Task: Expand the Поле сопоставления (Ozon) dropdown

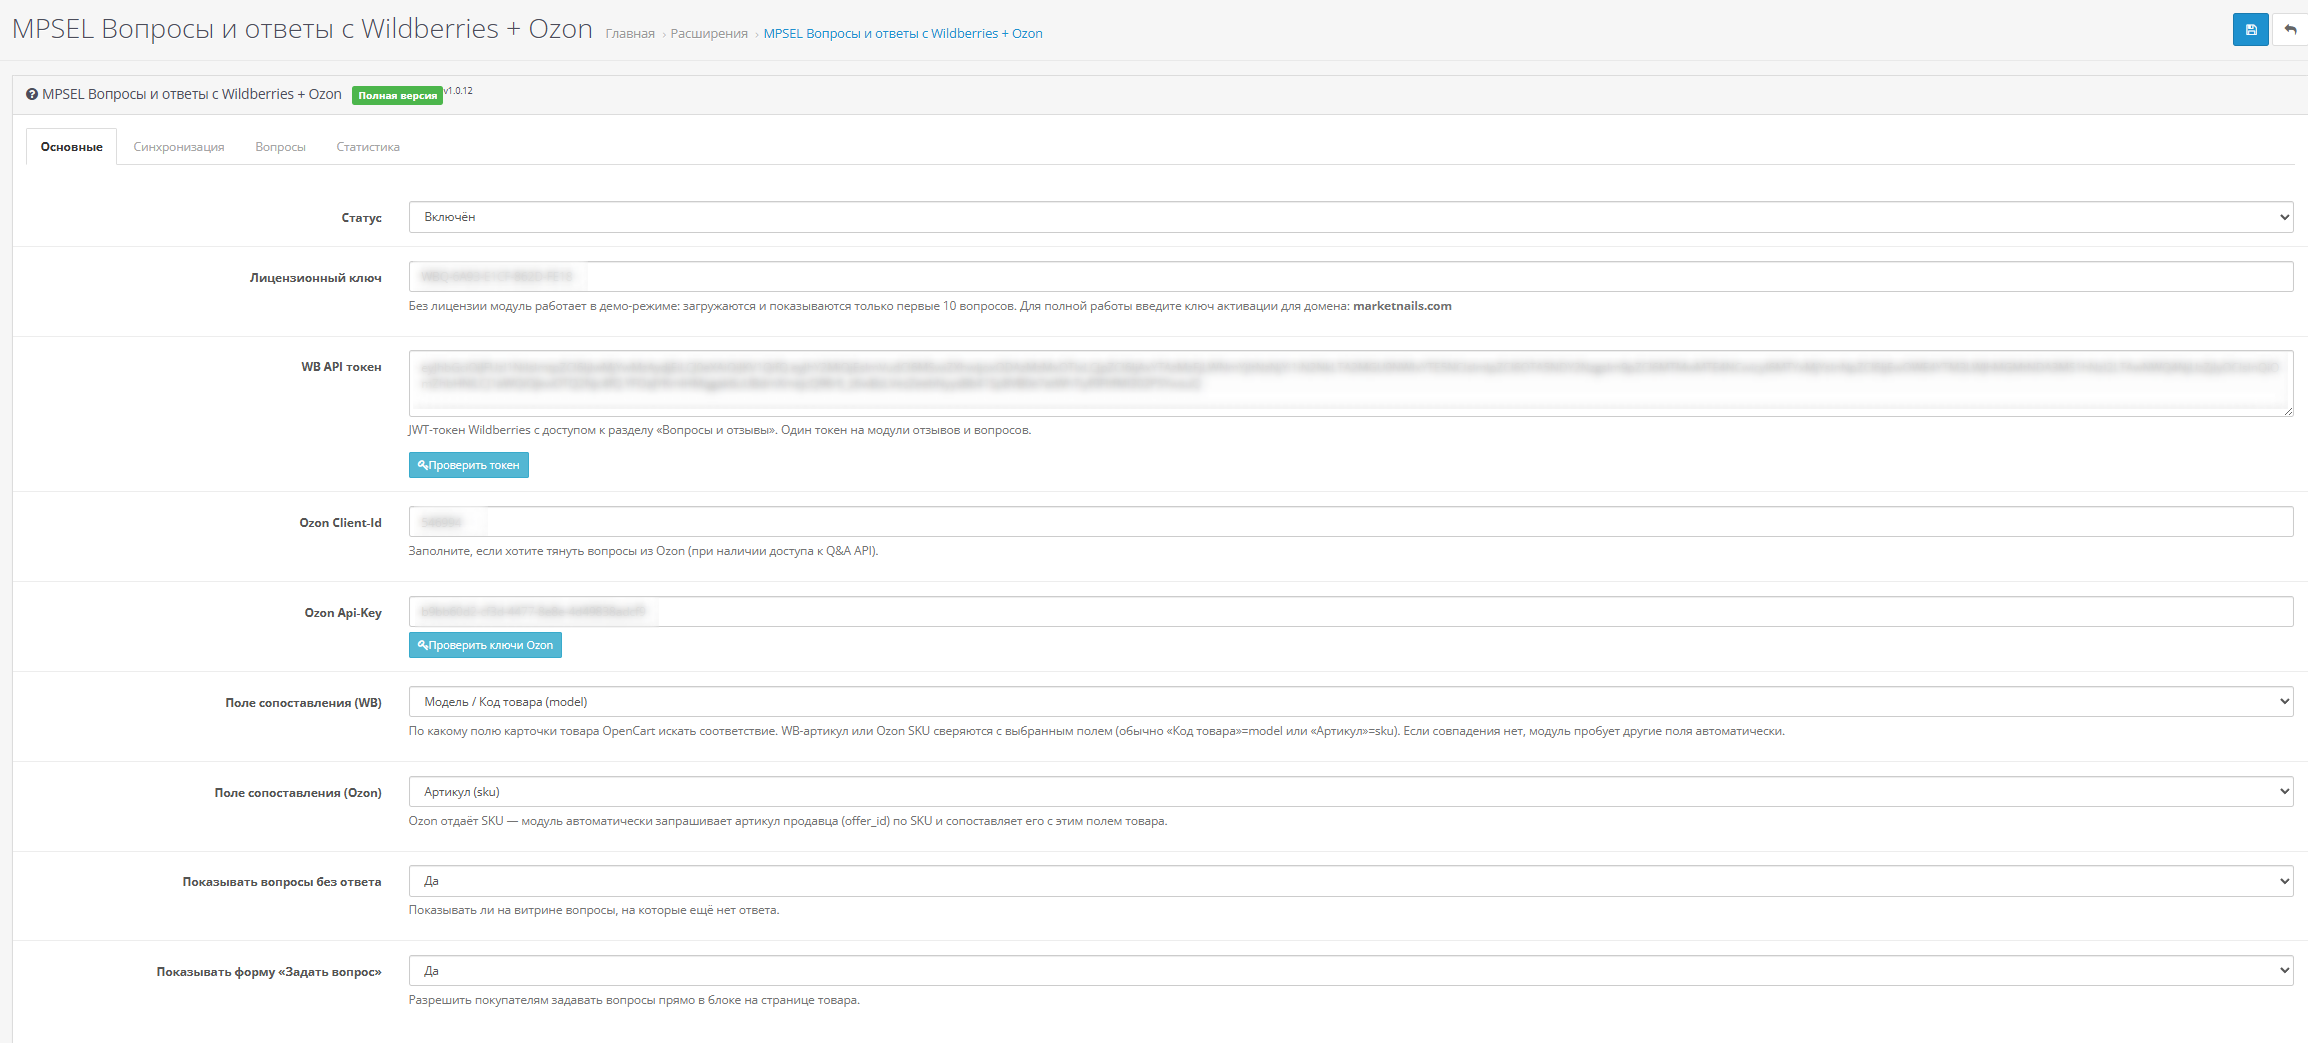Action: [1351, 792]
